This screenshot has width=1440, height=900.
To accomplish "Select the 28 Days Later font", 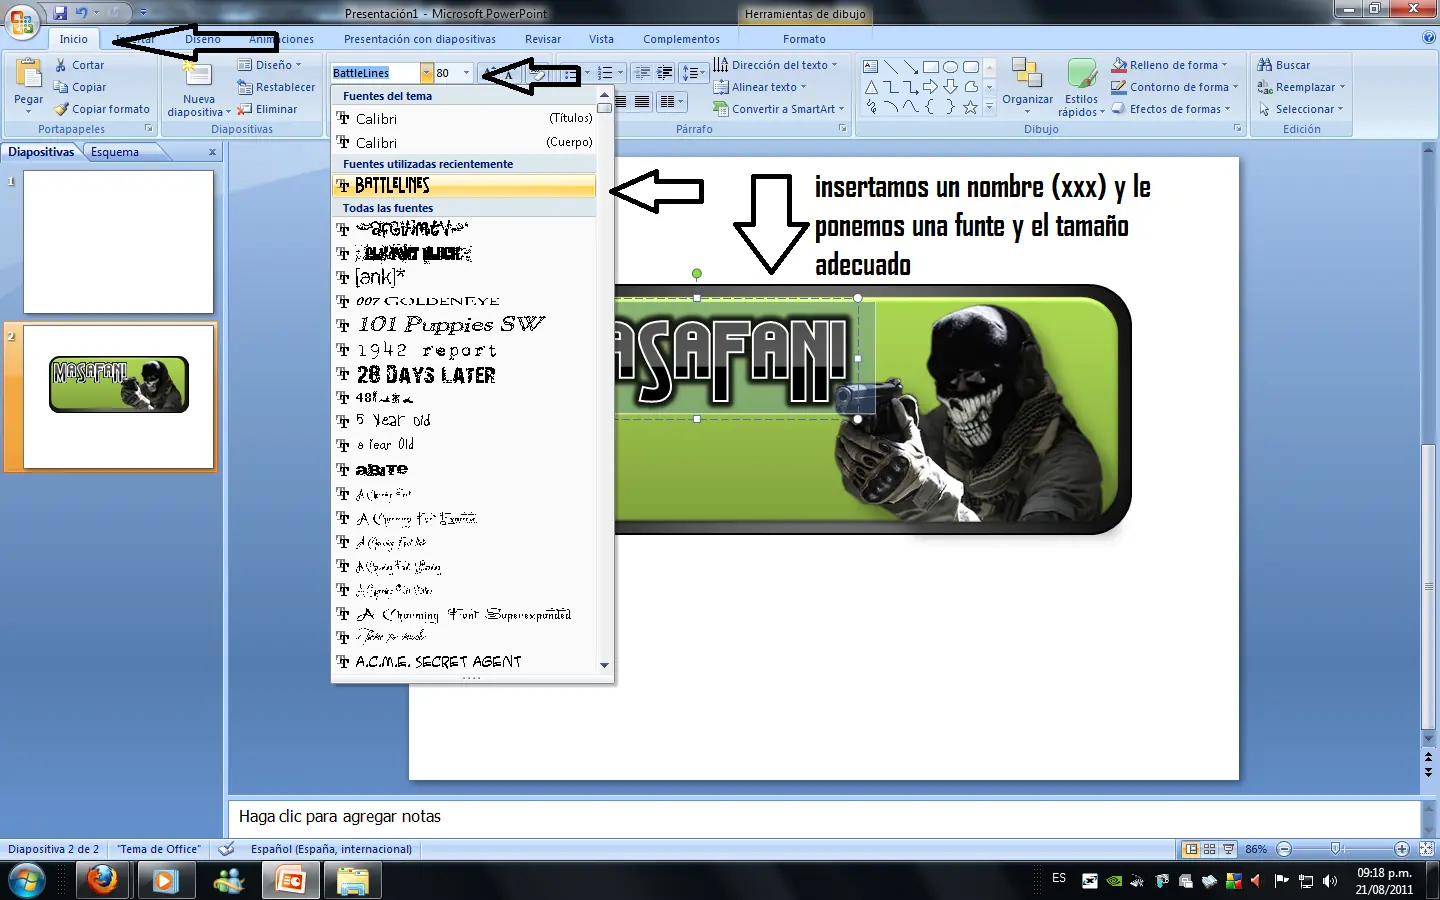I will click(464, 375).
